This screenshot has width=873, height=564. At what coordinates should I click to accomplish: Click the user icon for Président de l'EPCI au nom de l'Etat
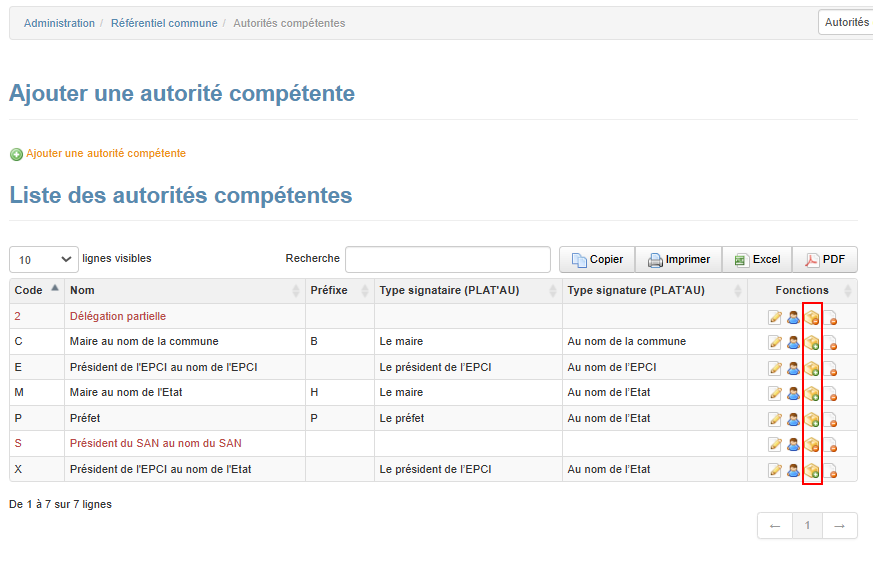click(793, 470)
